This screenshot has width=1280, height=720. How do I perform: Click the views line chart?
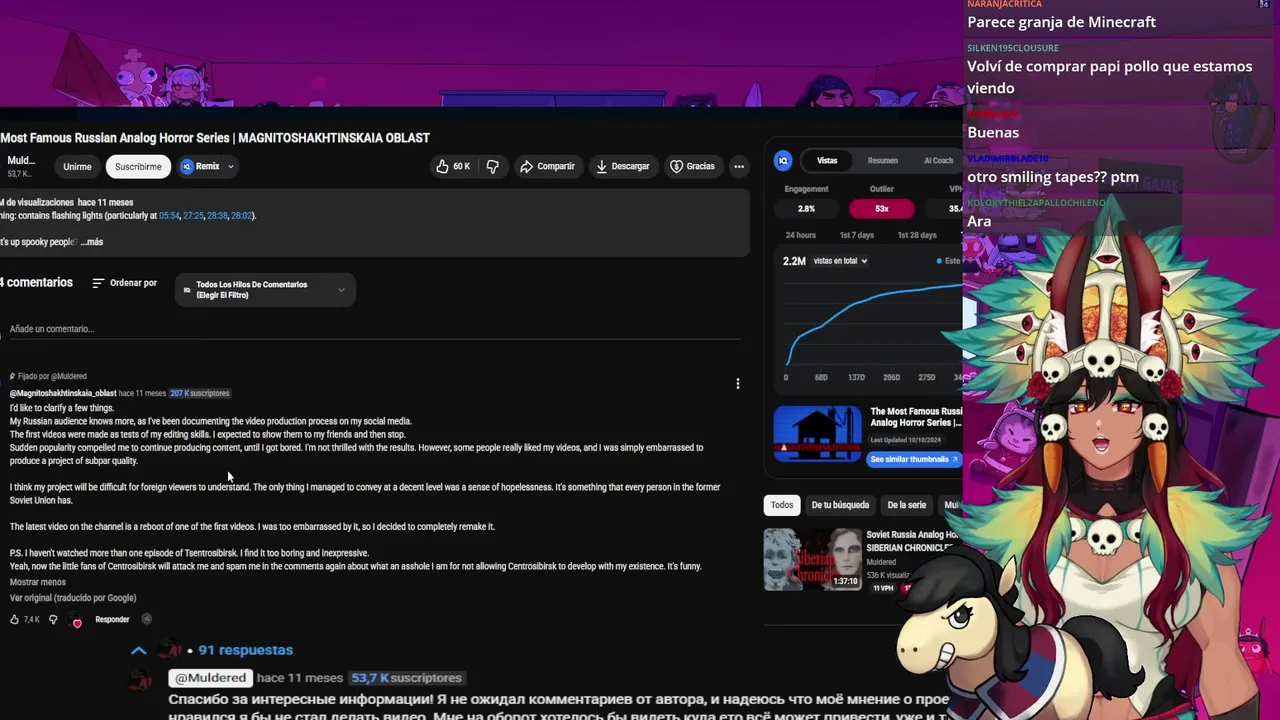point(873,327)
